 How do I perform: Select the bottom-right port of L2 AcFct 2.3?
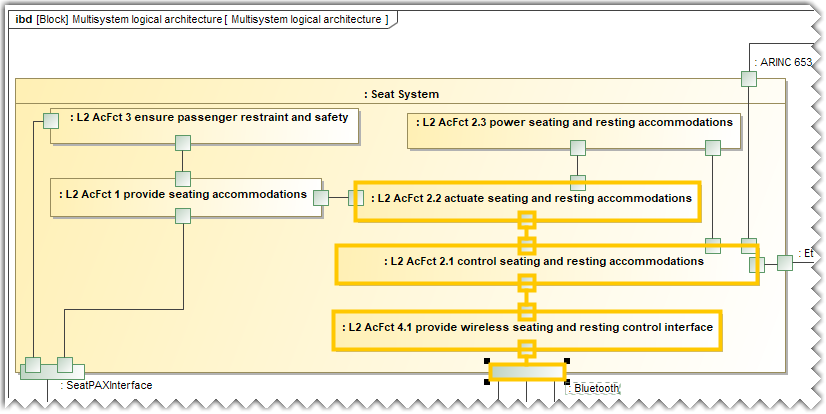(x=713, y=148)
